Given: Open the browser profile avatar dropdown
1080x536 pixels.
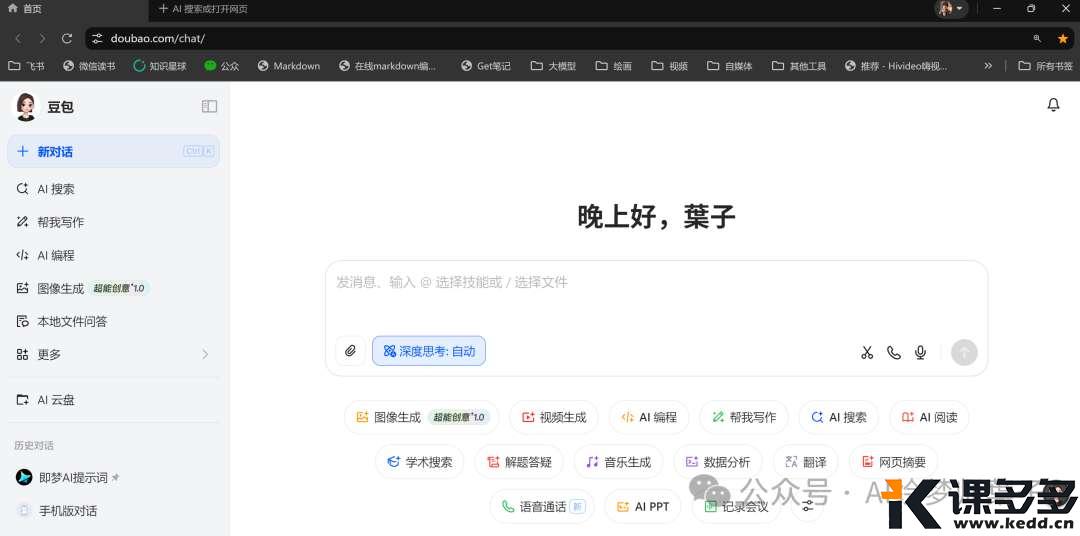Looking at the screenshot, I should [951, 9].
